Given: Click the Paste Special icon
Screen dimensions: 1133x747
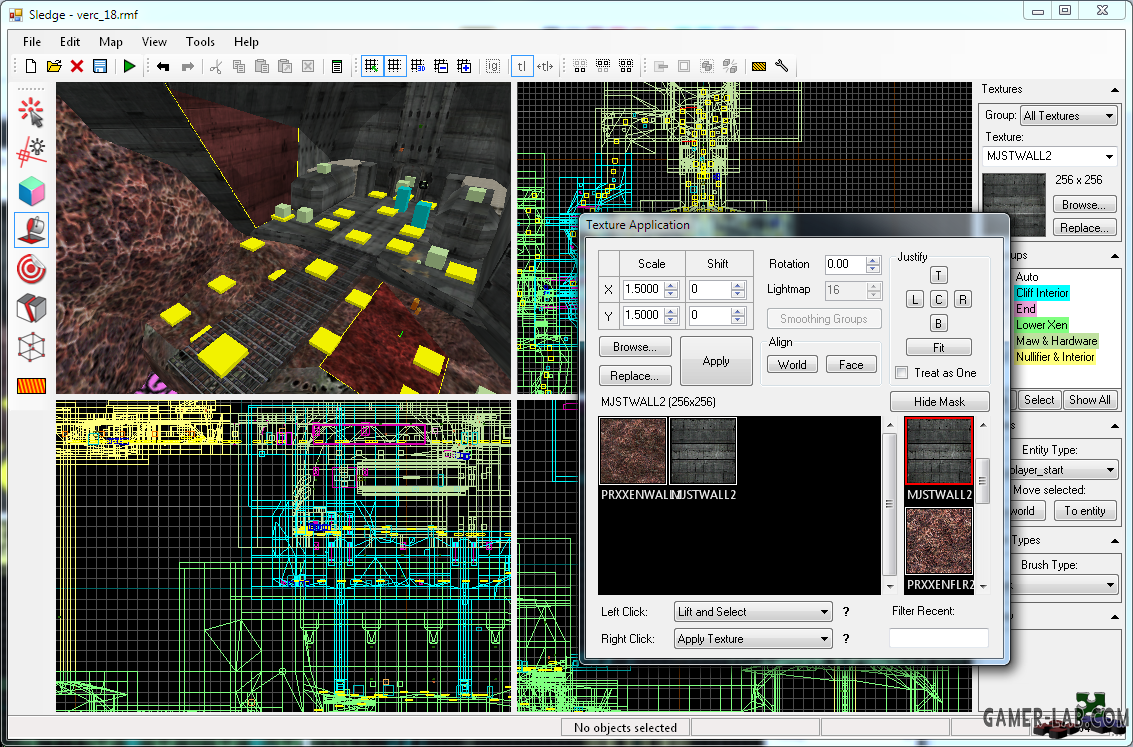Looking at the screenshot, I should point(285,66).
